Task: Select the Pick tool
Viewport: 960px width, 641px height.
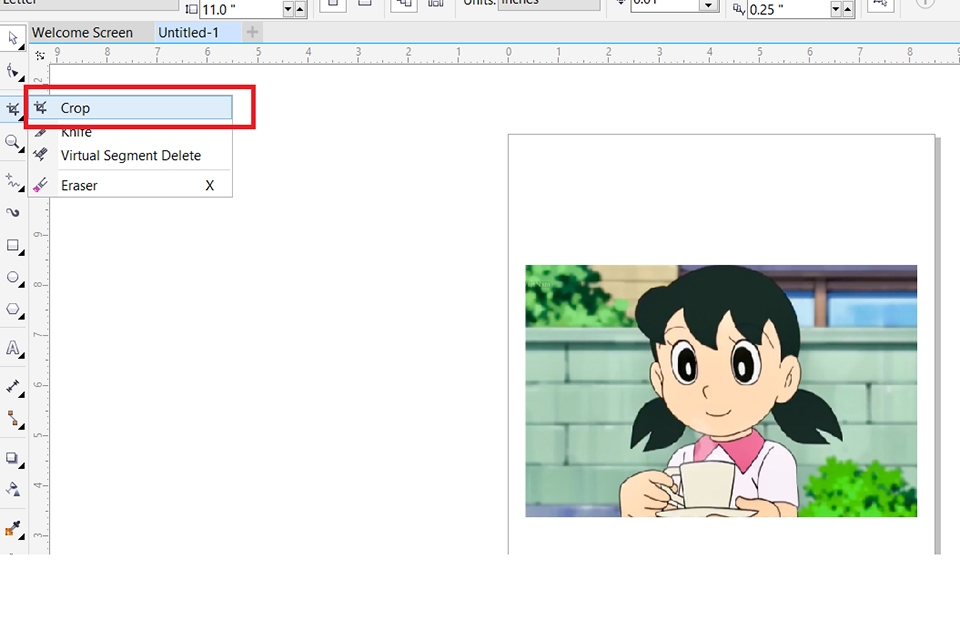Action: click(13, 37)
